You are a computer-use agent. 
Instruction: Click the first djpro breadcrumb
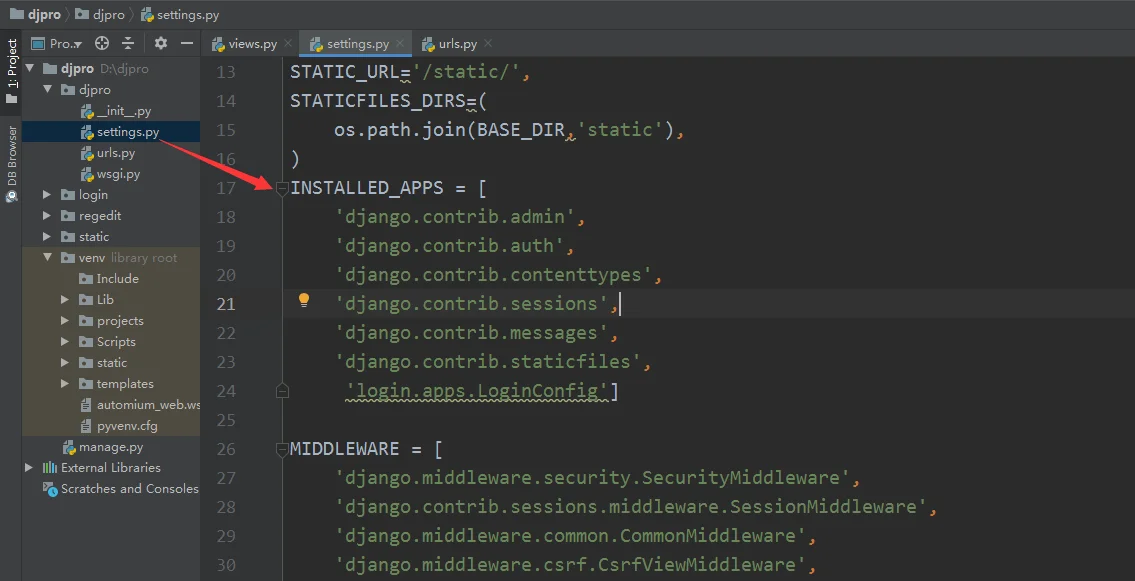pos(35,14)
